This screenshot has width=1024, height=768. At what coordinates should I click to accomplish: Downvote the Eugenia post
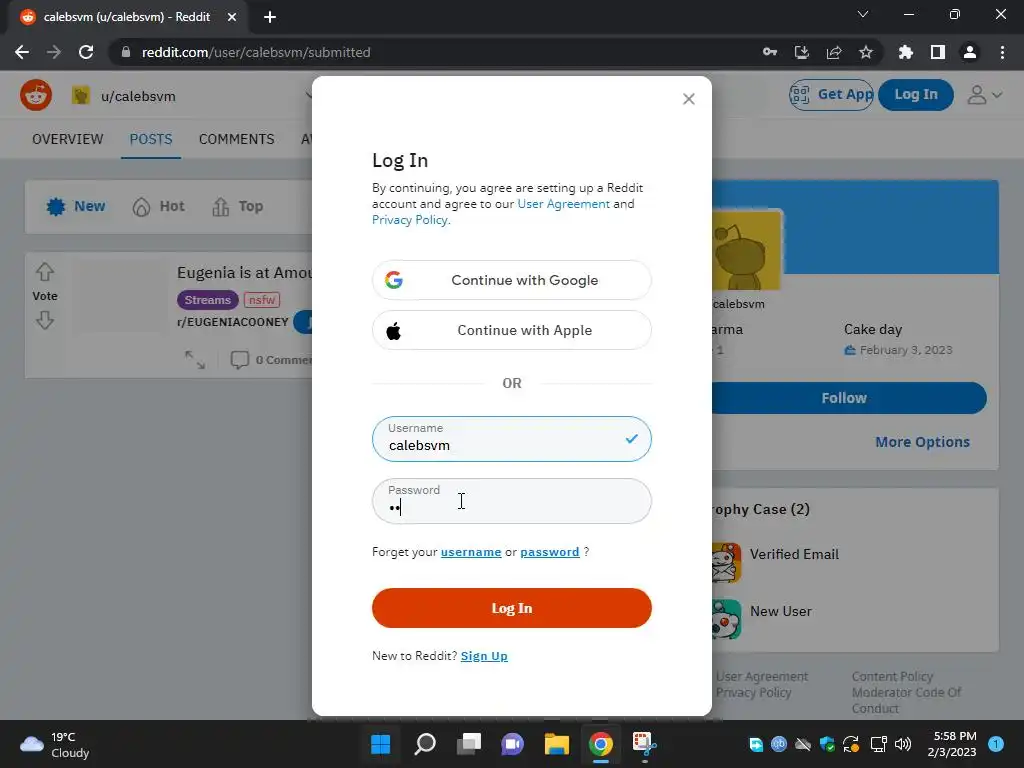(44, 320)
